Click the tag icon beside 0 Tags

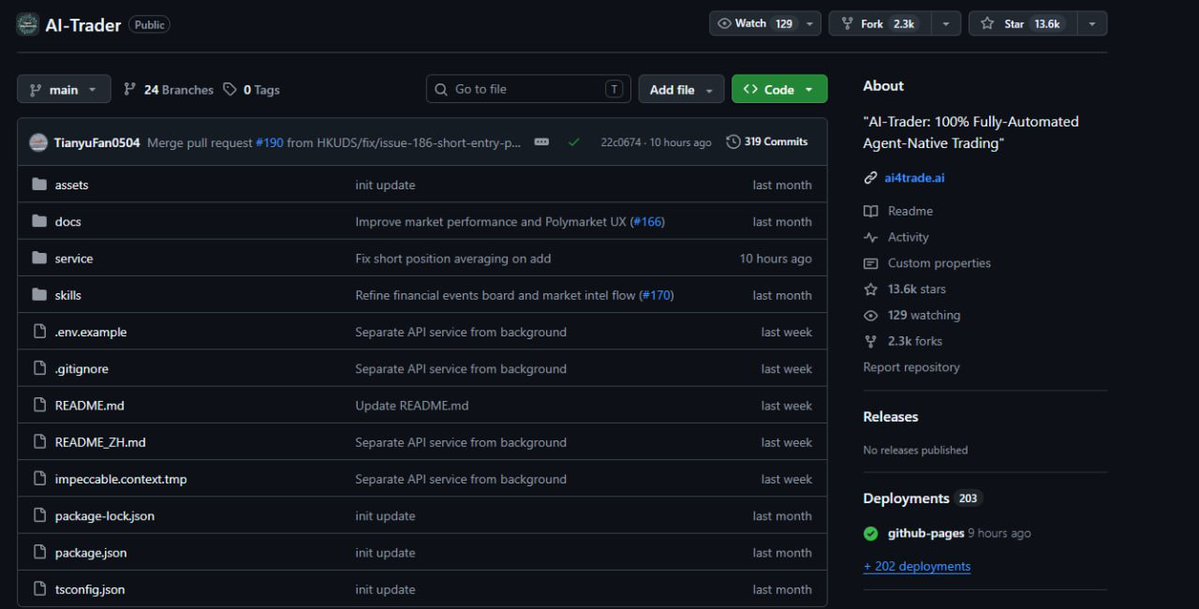(x=229, y=90)
